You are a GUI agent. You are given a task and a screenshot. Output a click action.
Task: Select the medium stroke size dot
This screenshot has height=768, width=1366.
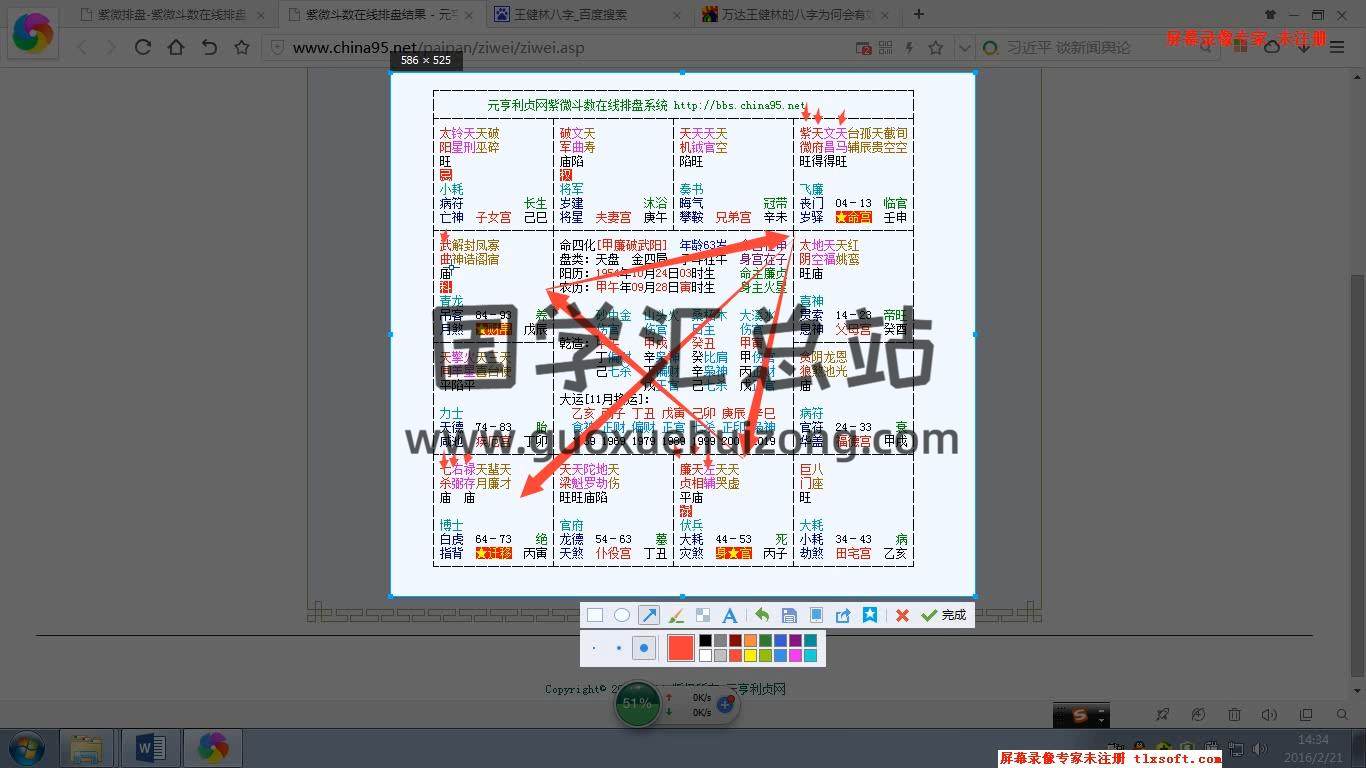click(619, 648)
